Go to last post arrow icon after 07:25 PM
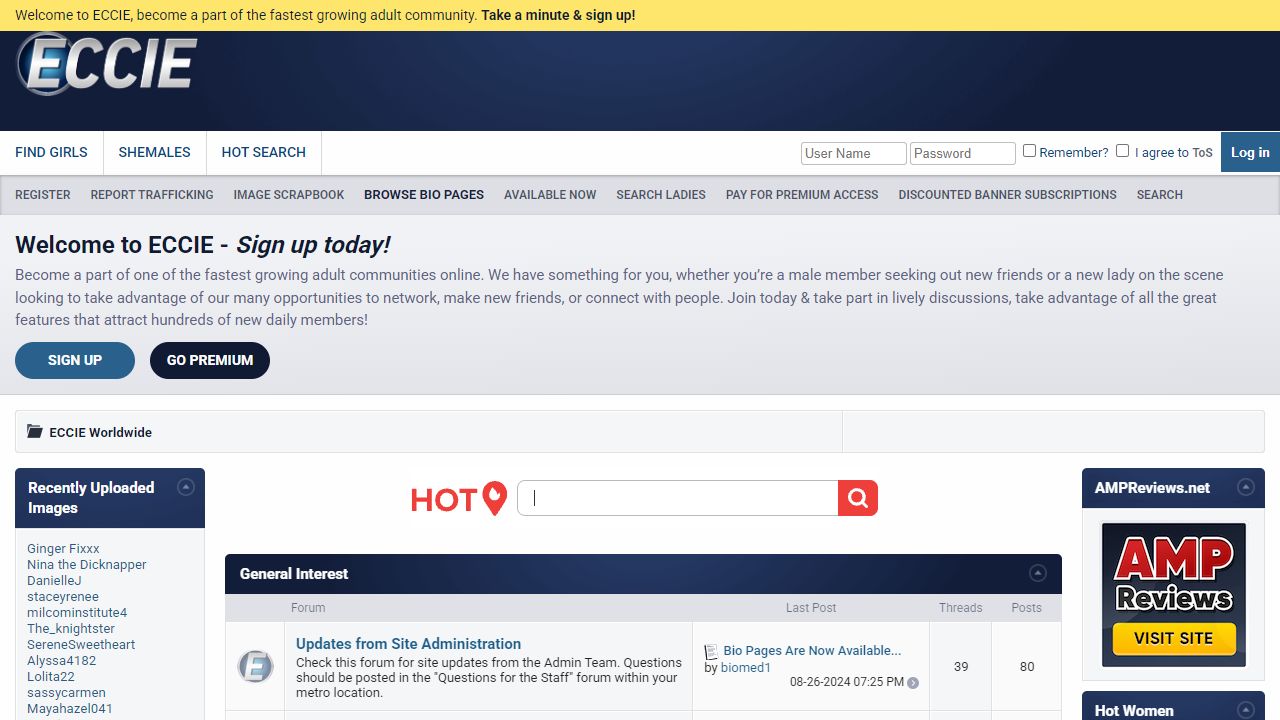 (913, 683)
